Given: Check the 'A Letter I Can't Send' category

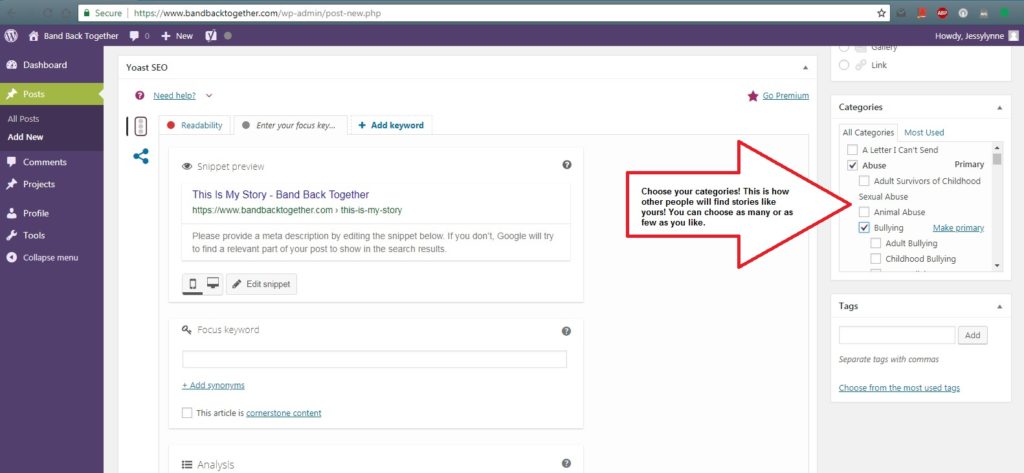Looking at the screenshot, I should (851, 149).
